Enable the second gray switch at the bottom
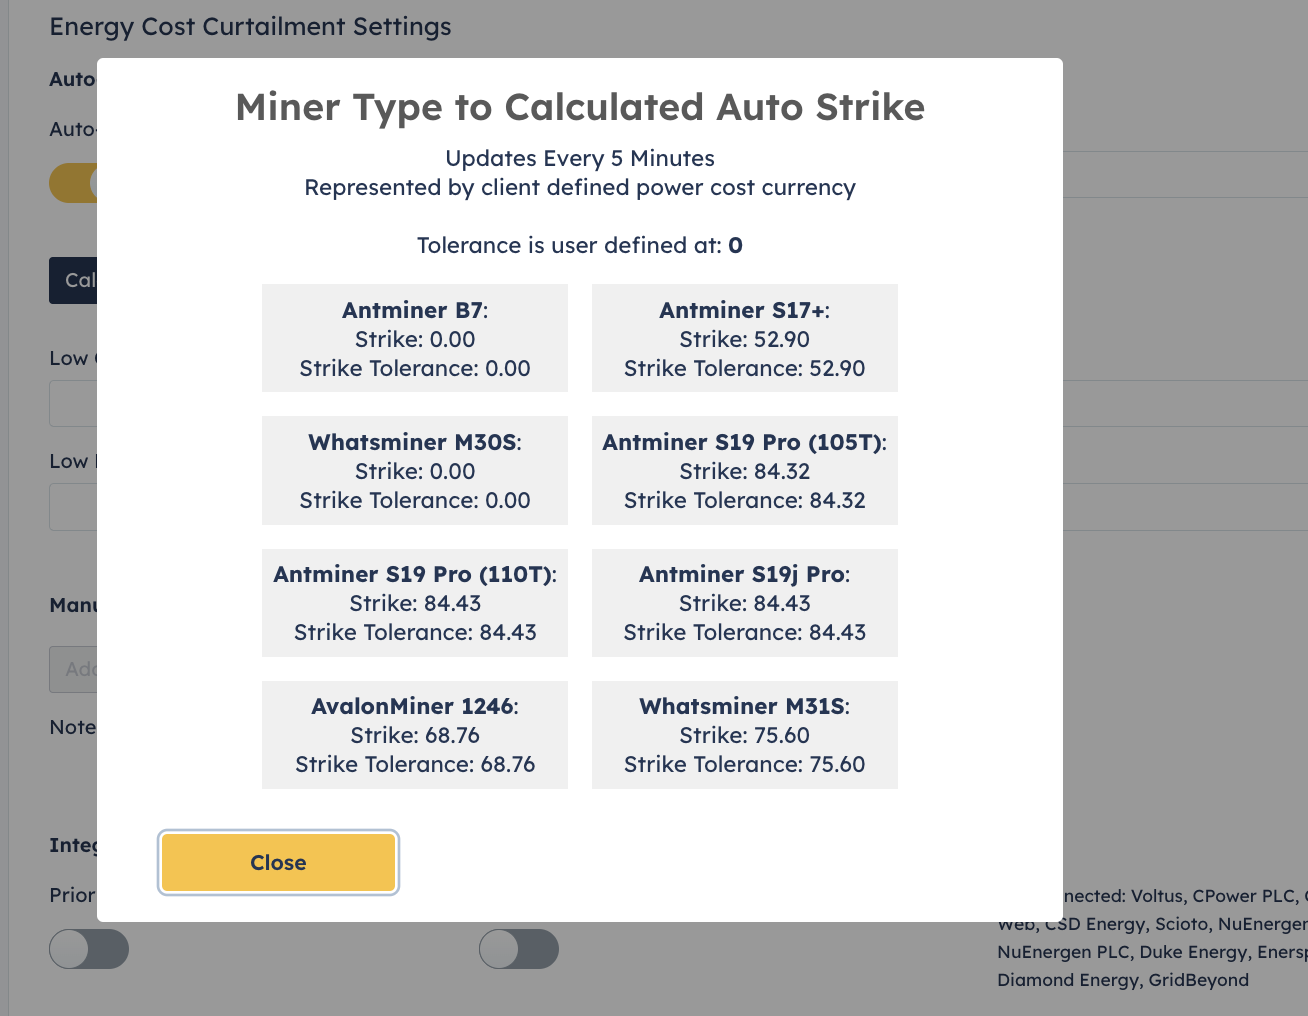Viewport: 1308px width, 1016px height. (519, 949)
